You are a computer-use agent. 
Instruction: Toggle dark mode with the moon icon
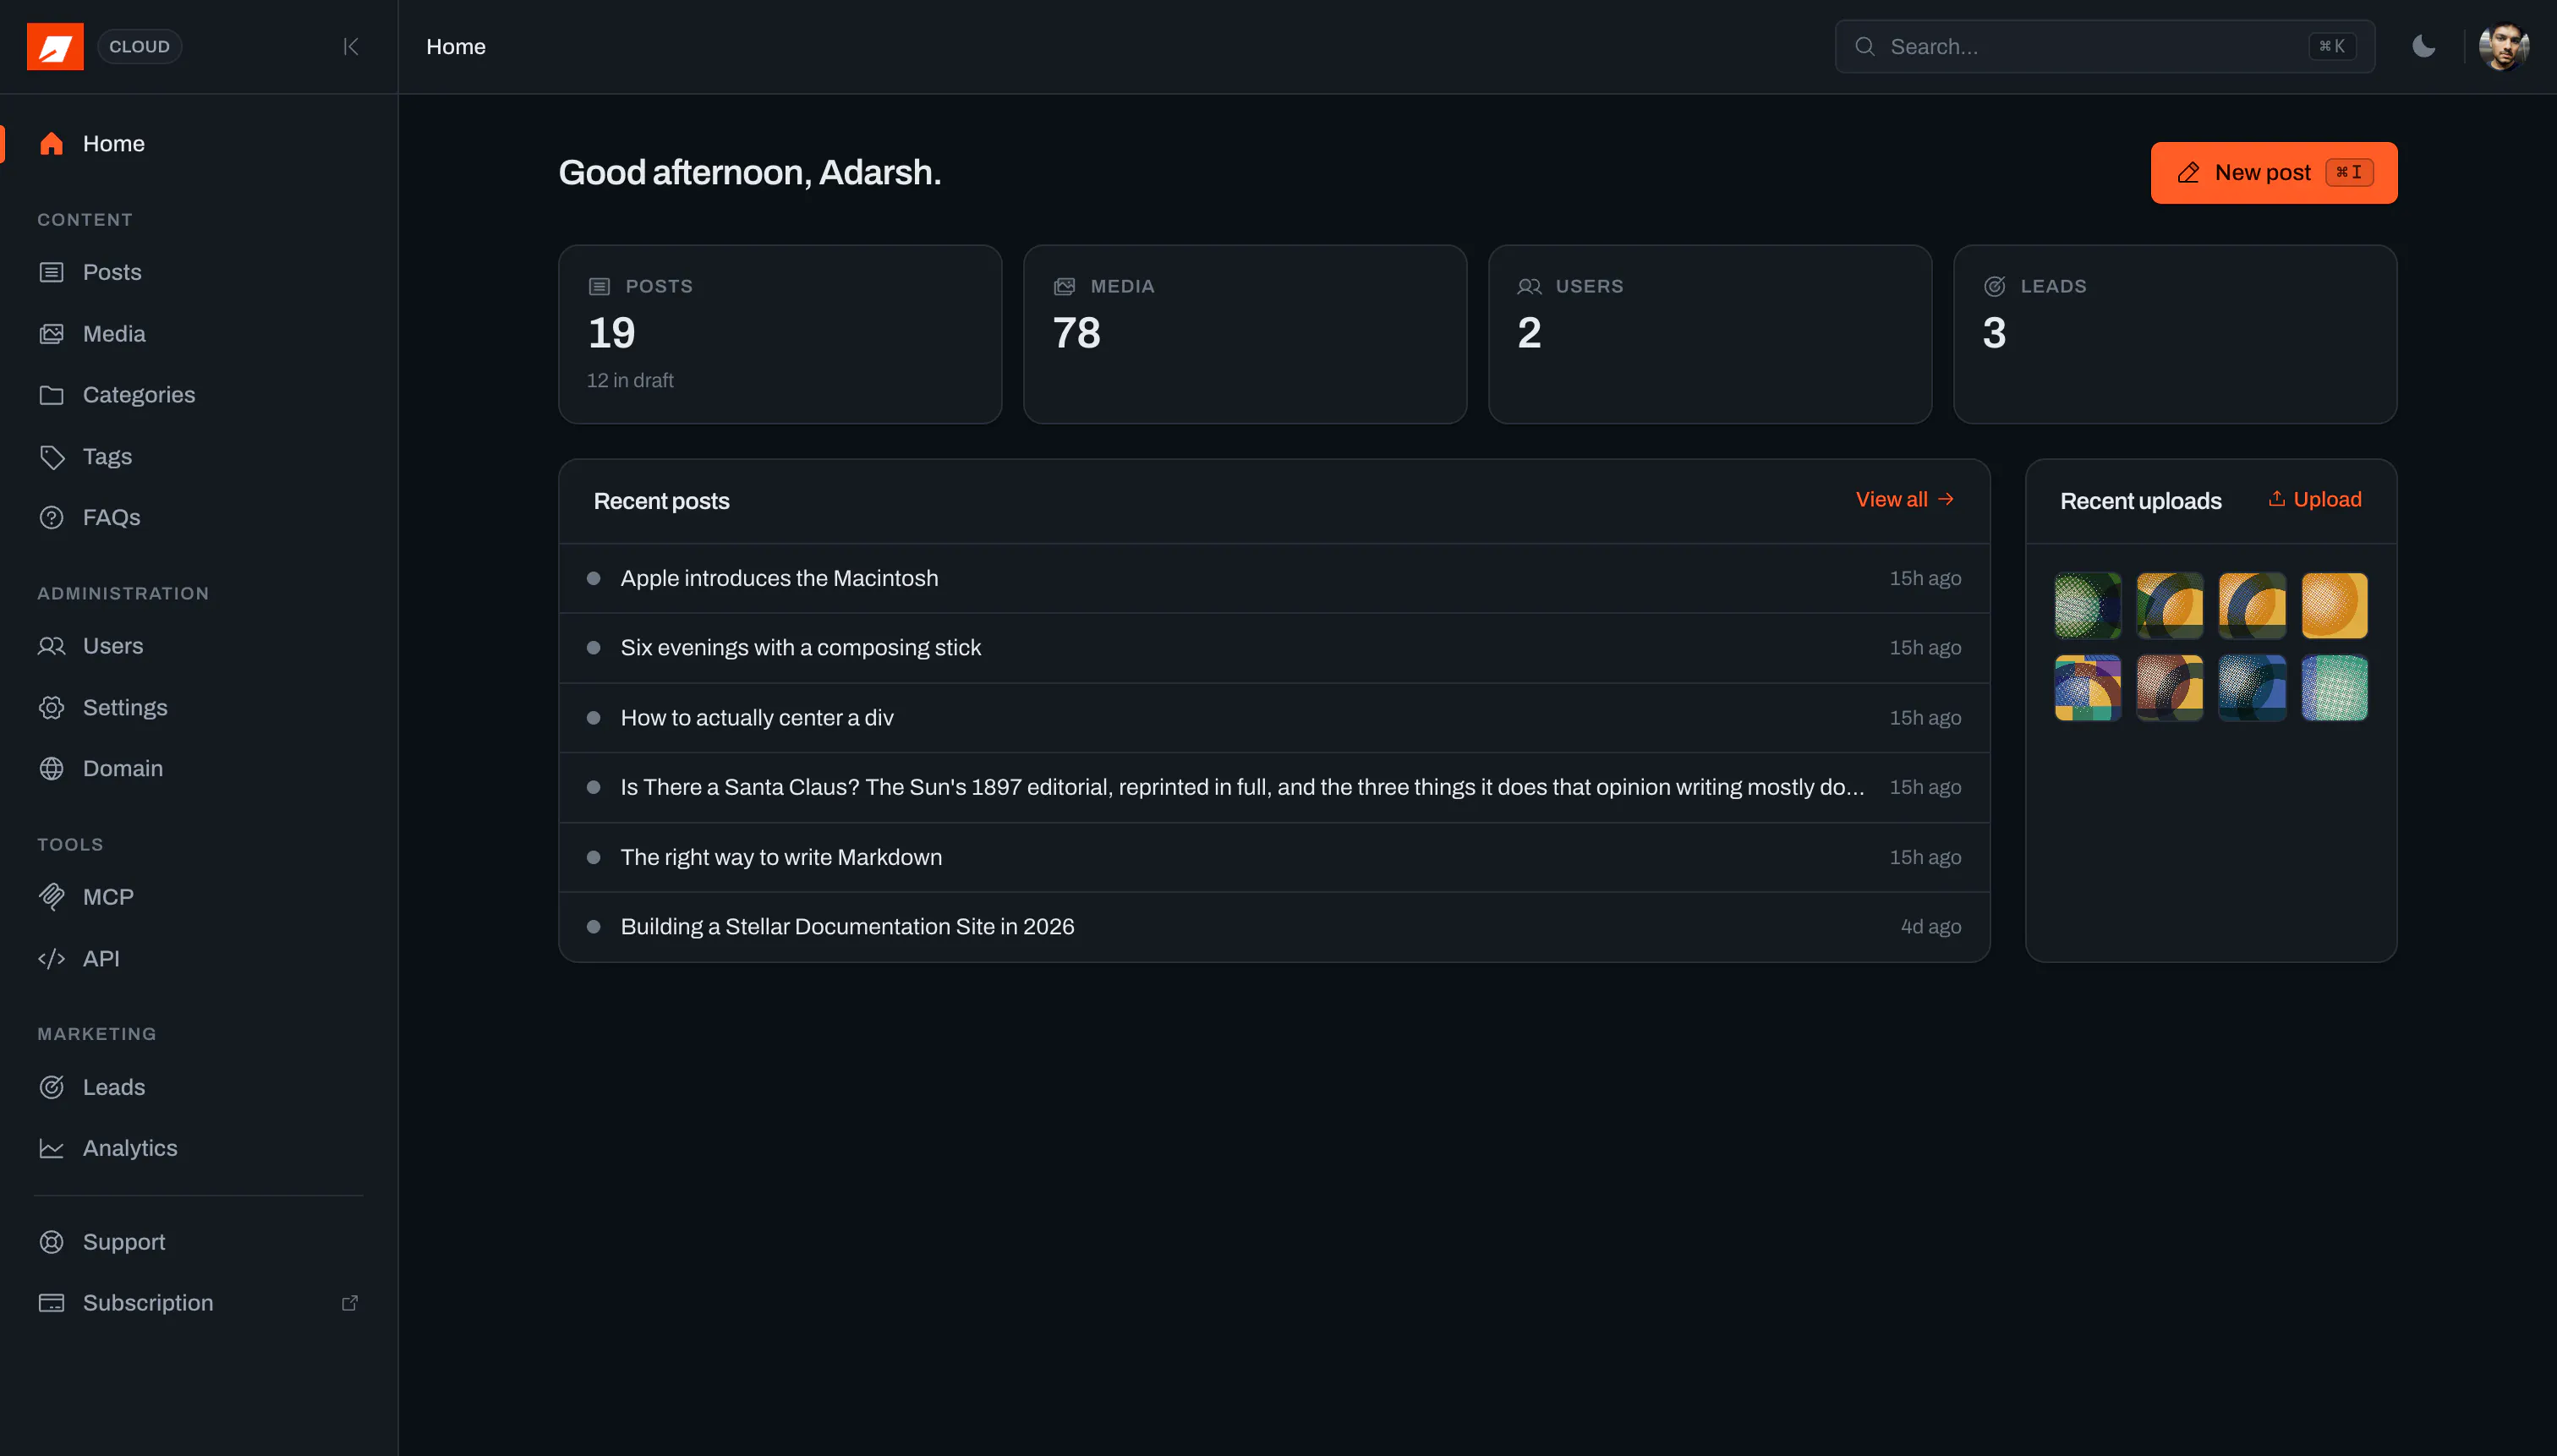(2424, 47)
